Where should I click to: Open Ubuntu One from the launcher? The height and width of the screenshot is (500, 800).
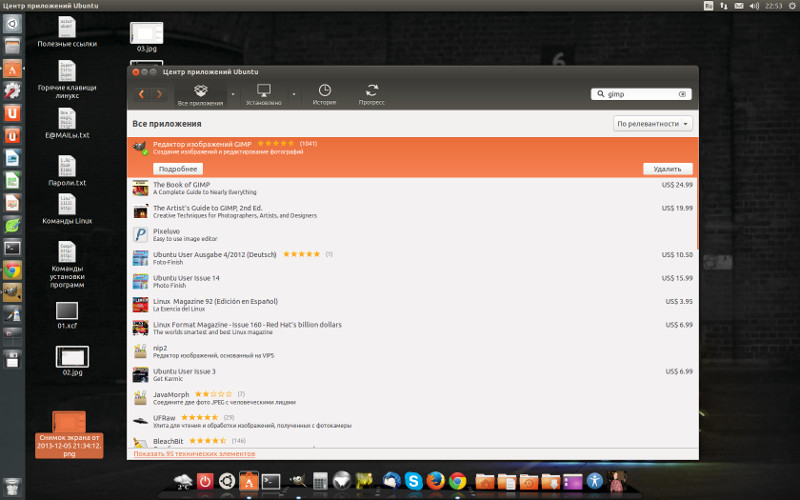point(12,113)
